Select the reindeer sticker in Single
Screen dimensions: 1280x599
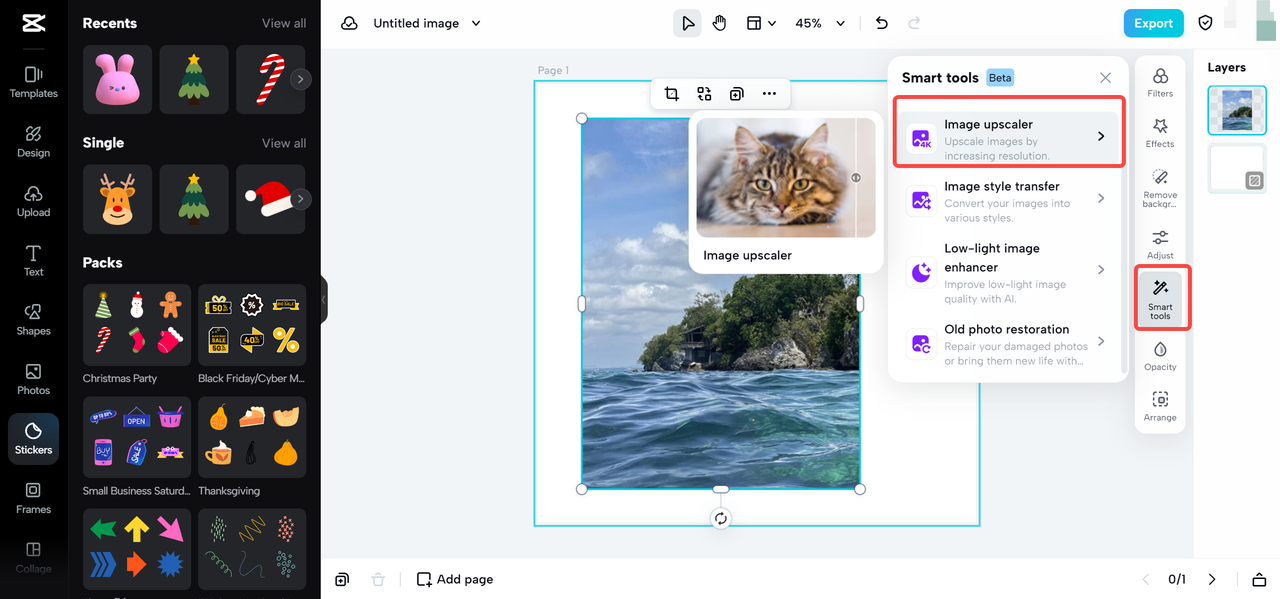click(x=118, y=199)
